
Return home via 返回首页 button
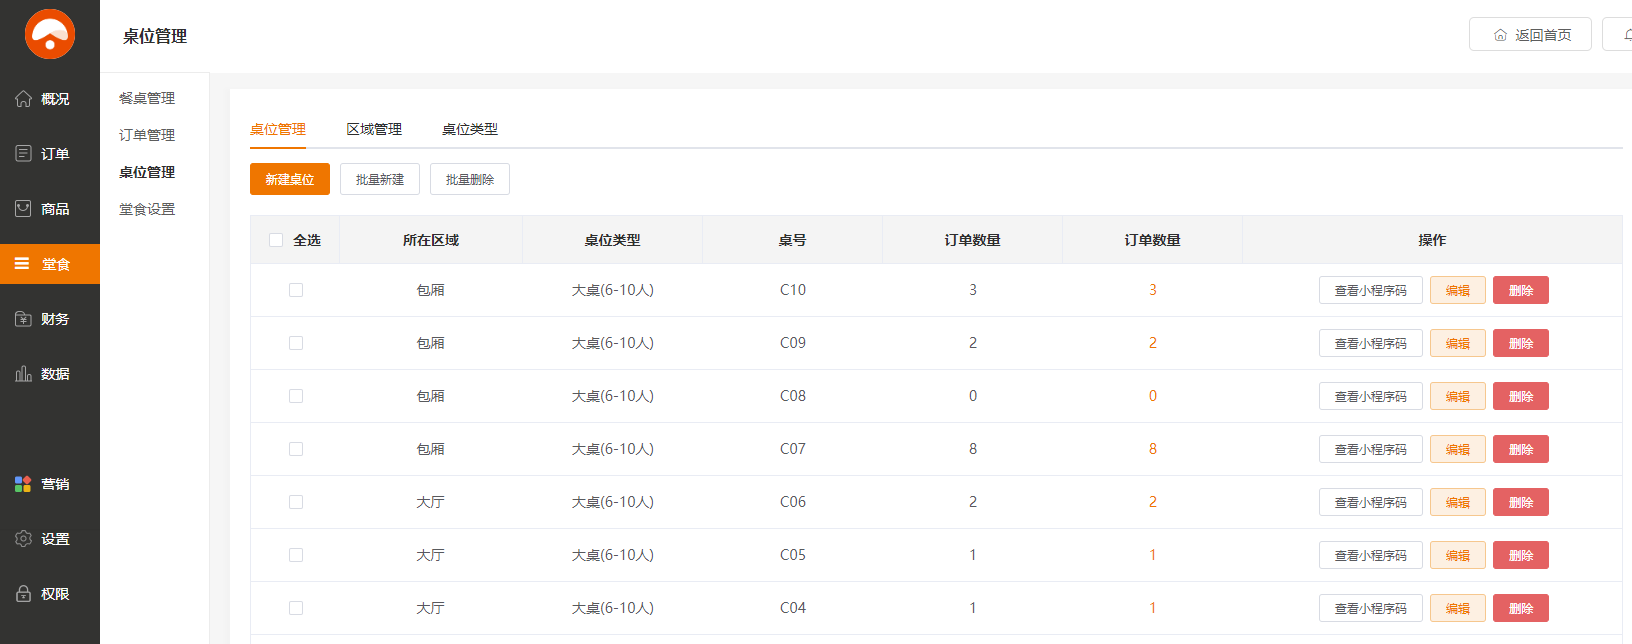(1530, 35)
